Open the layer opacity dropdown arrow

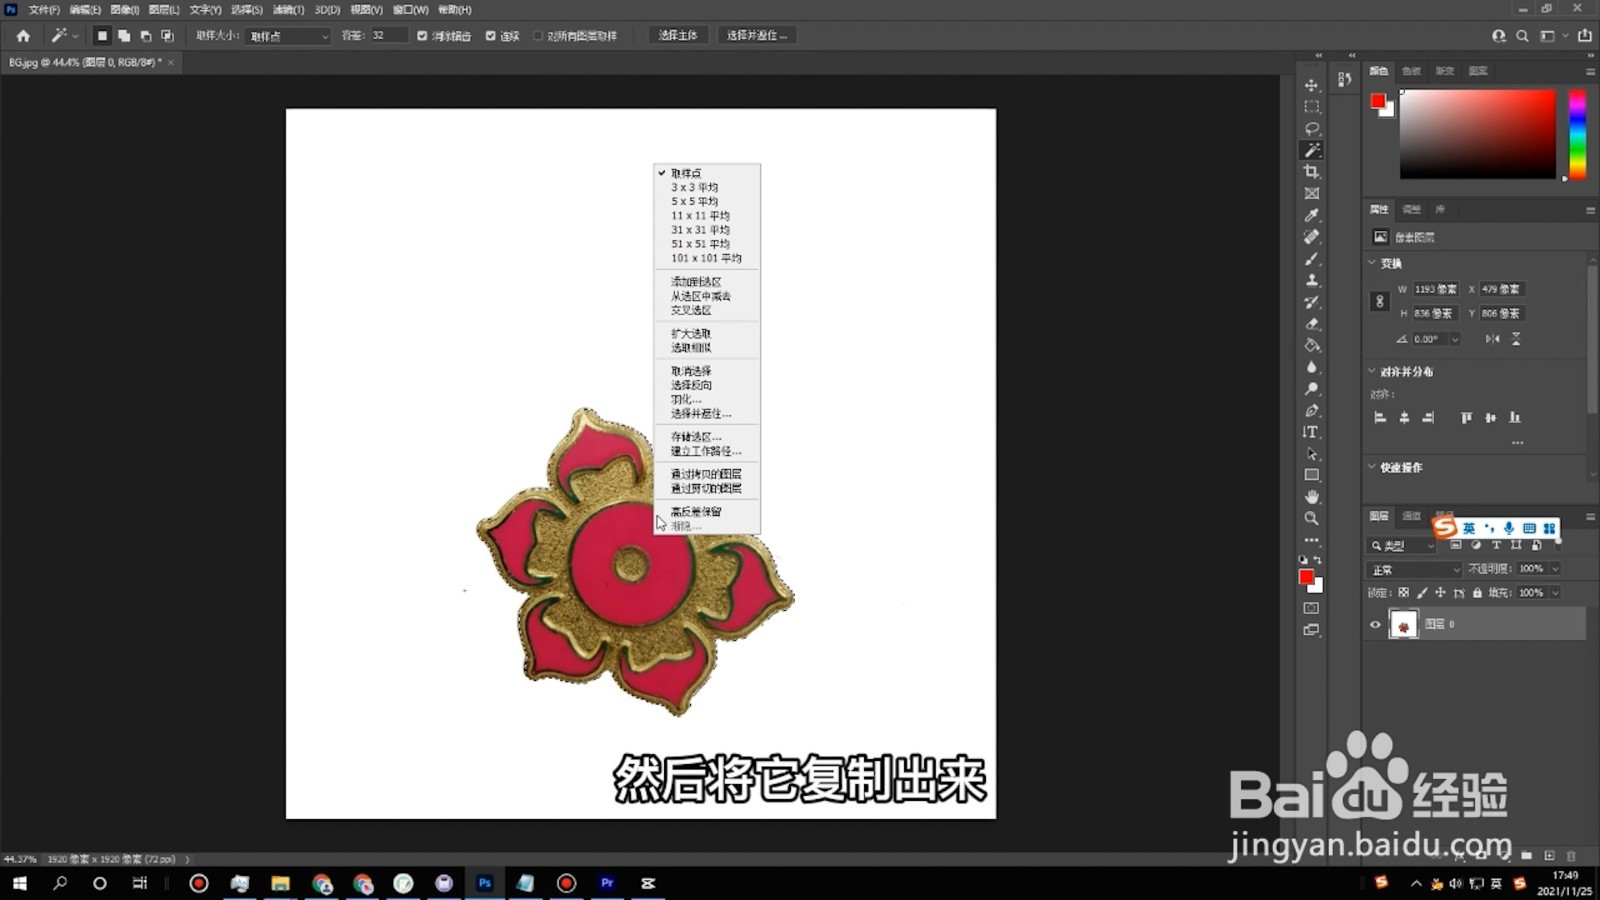1555,569
